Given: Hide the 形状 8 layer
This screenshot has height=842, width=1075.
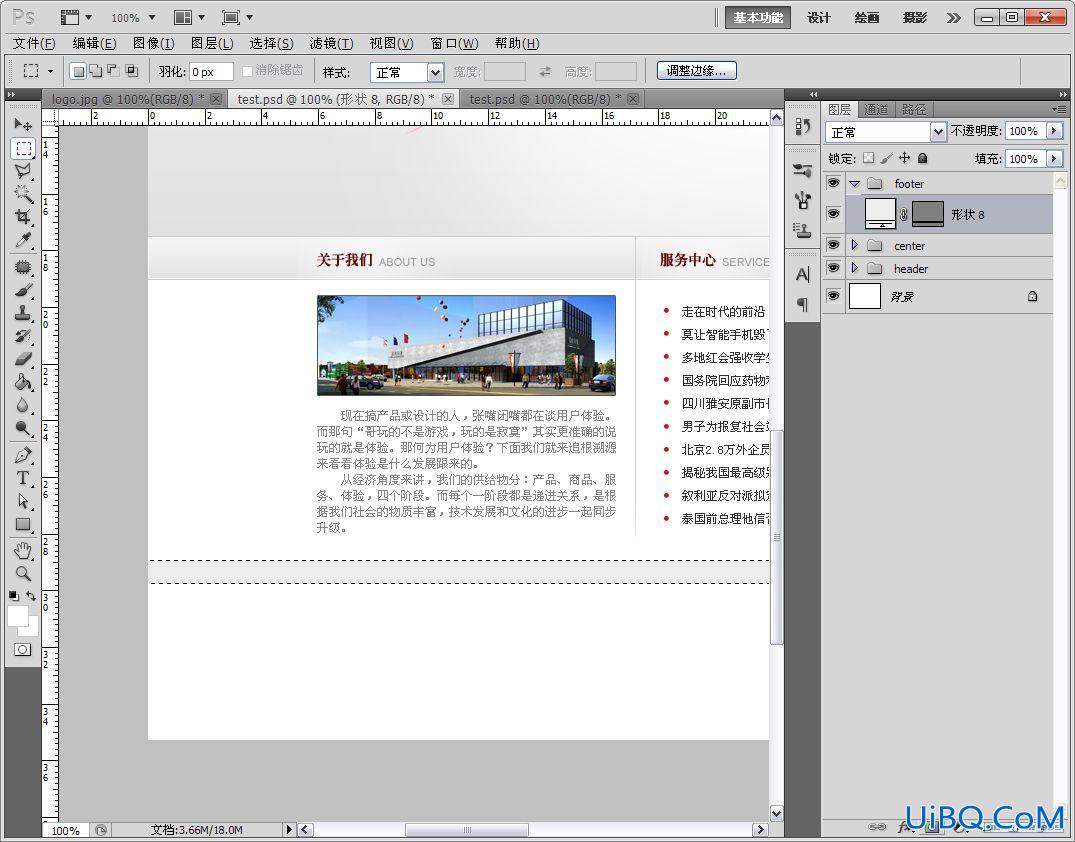Looking at the screenshot, I should pos(833,214).
